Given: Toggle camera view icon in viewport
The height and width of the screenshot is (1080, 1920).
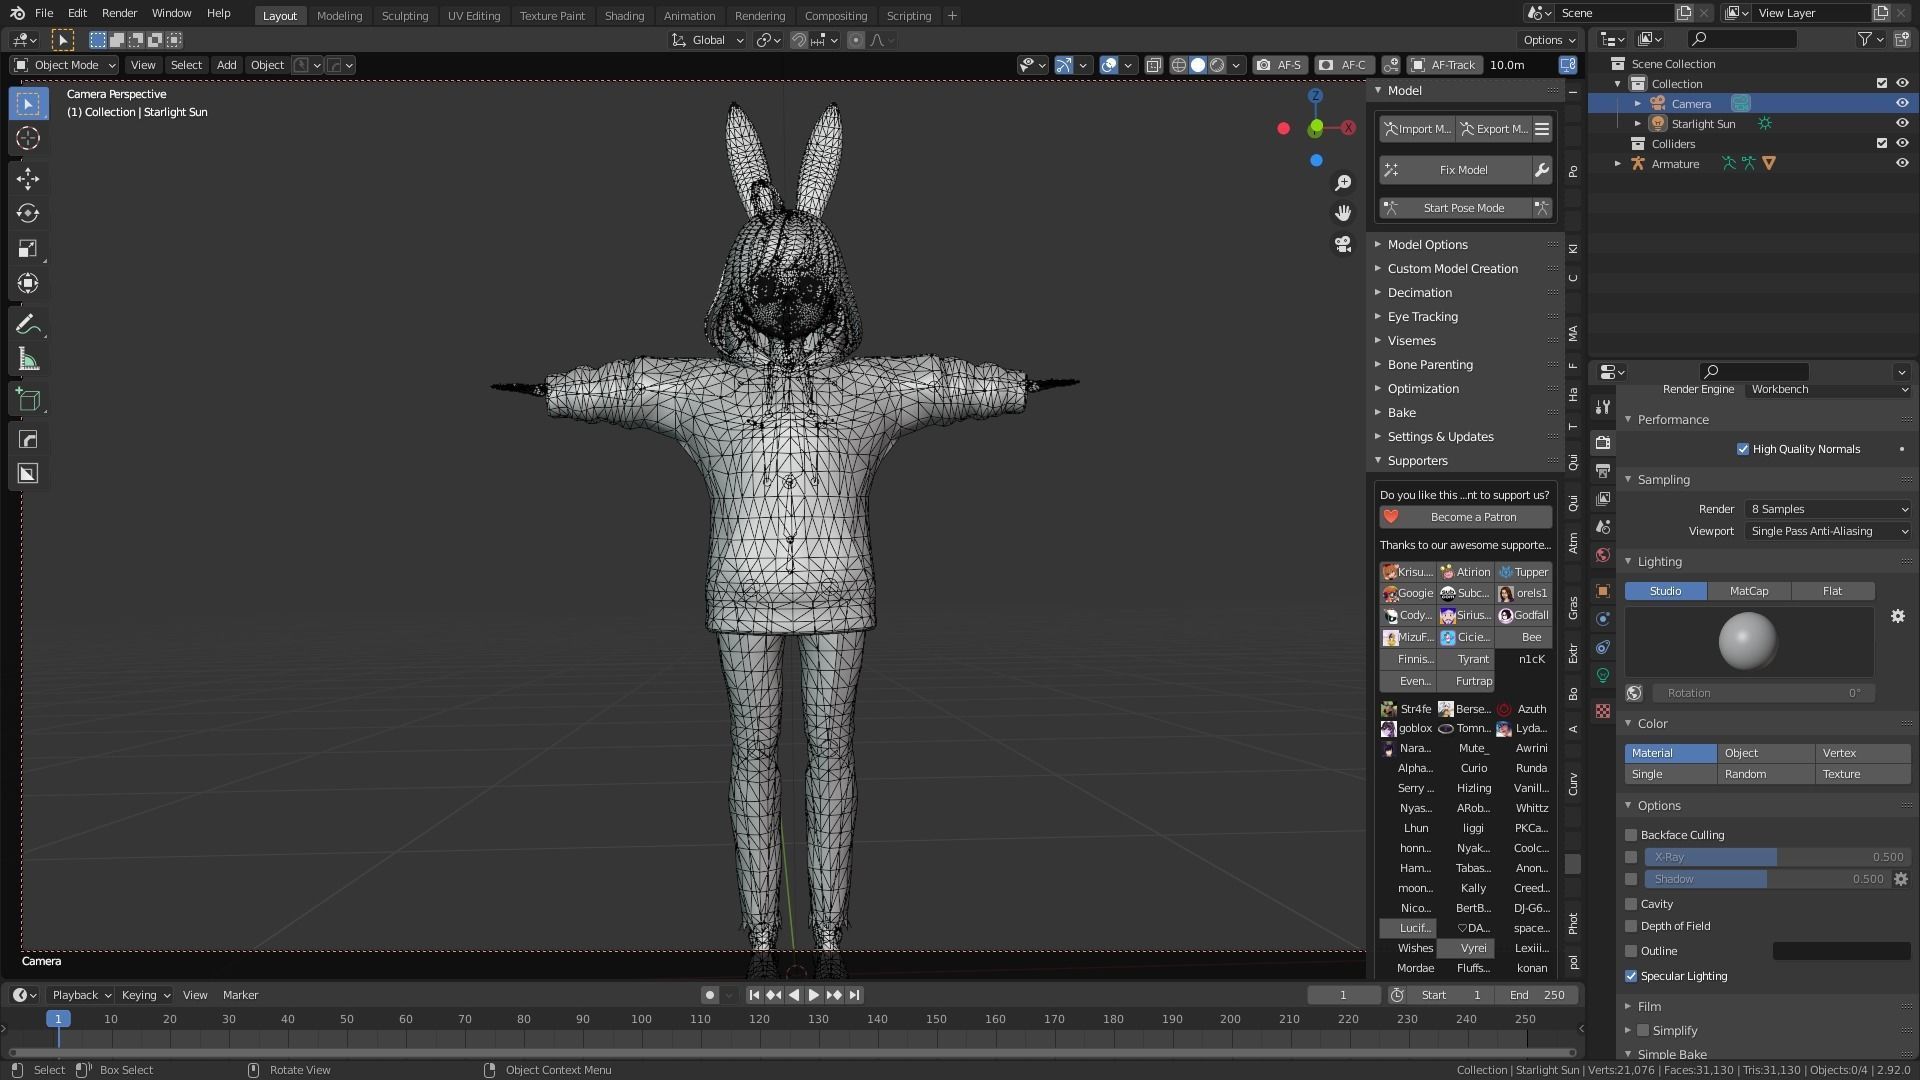Looking at the screenshot, I should click(1343, 244).
